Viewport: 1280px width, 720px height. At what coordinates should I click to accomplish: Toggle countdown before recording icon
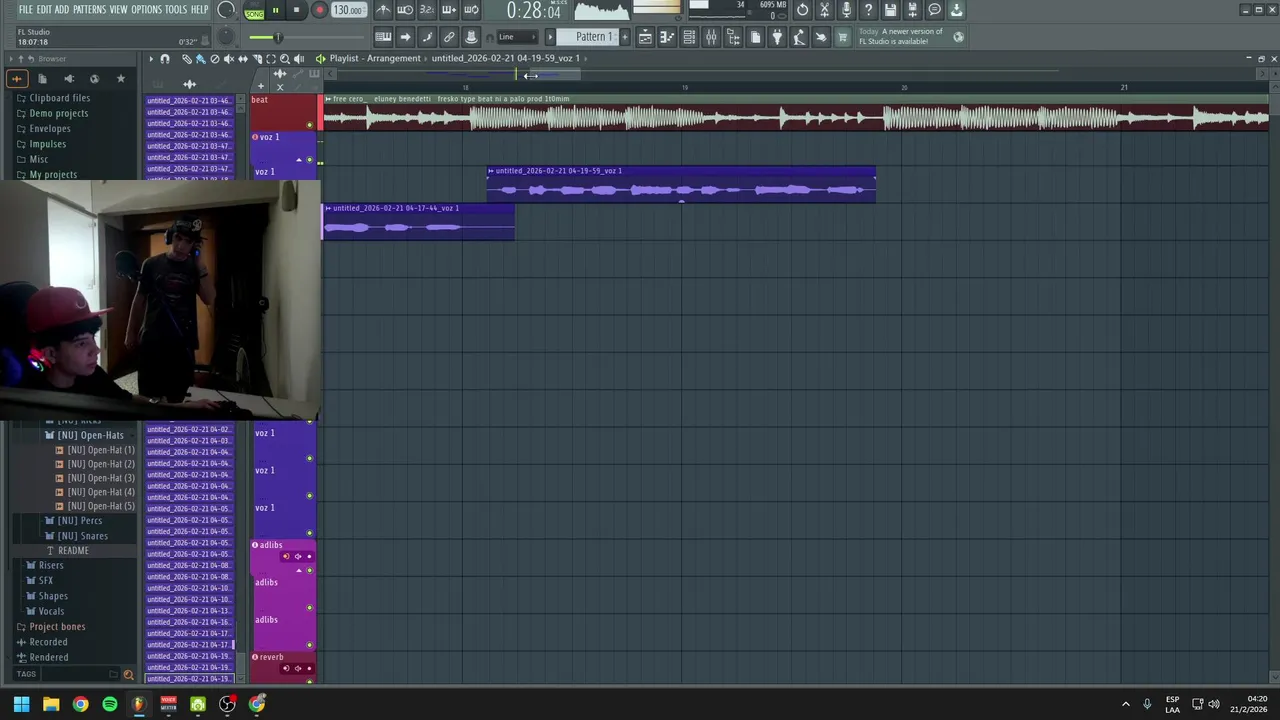pyautogui.click(x=426, y=10)
